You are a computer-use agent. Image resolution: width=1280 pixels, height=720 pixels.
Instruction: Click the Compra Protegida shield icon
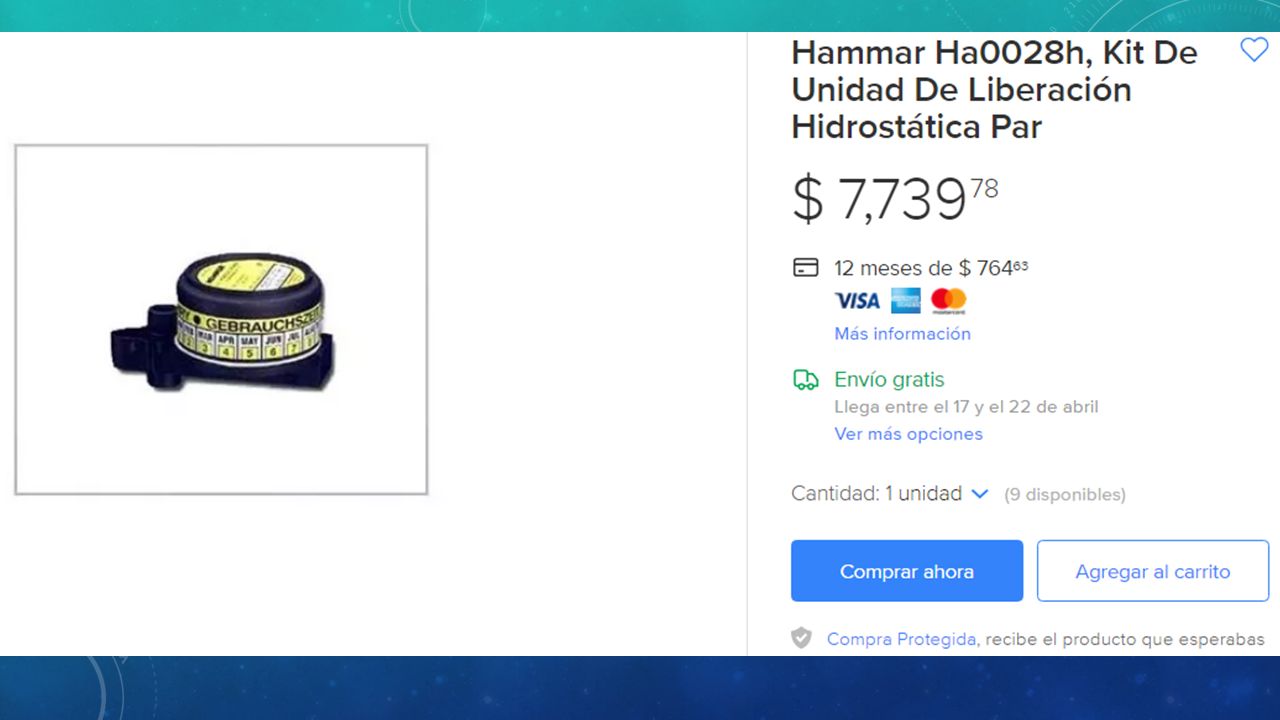point(801,638)
